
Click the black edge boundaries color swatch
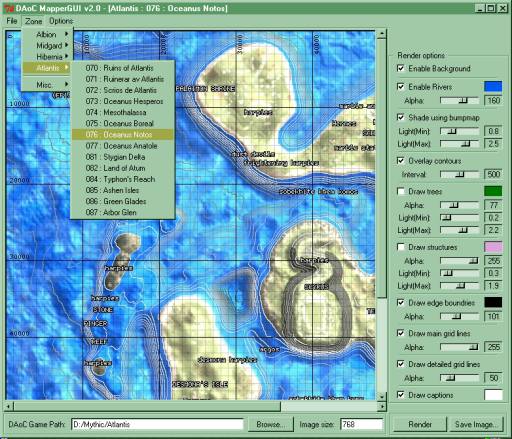coord(493,302)
